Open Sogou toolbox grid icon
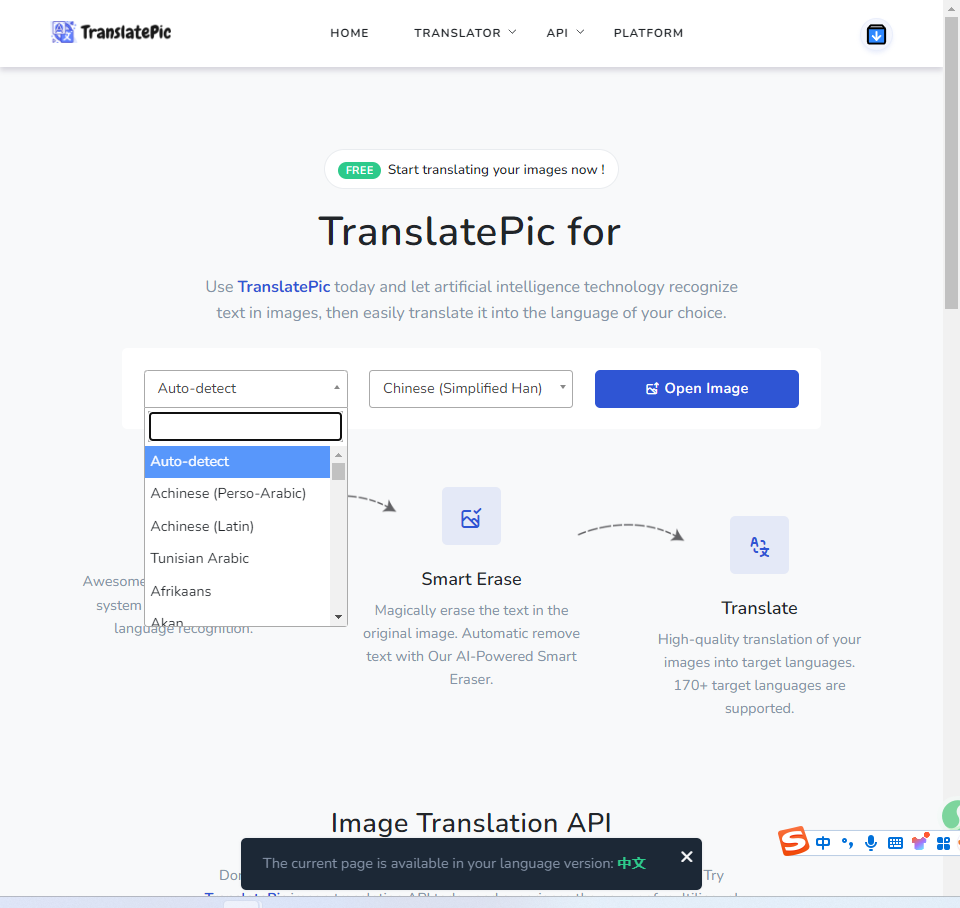The height and width of the screenshot is (908, 960). pyautogui.click(x=943, y=843)
